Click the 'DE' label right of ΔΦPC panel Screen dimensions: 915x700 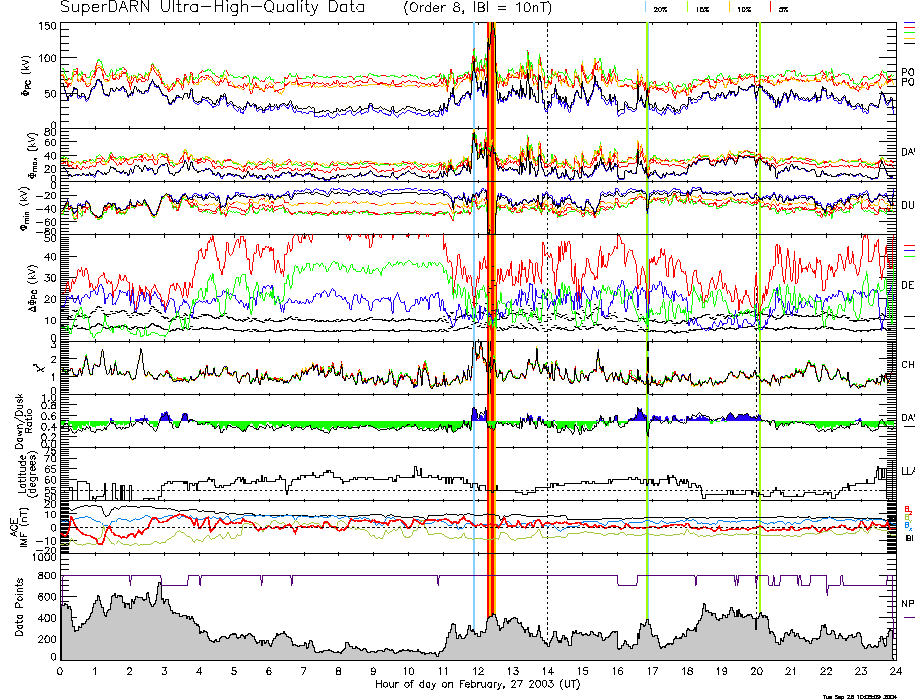pyautogui.click(x=908, y=285)
